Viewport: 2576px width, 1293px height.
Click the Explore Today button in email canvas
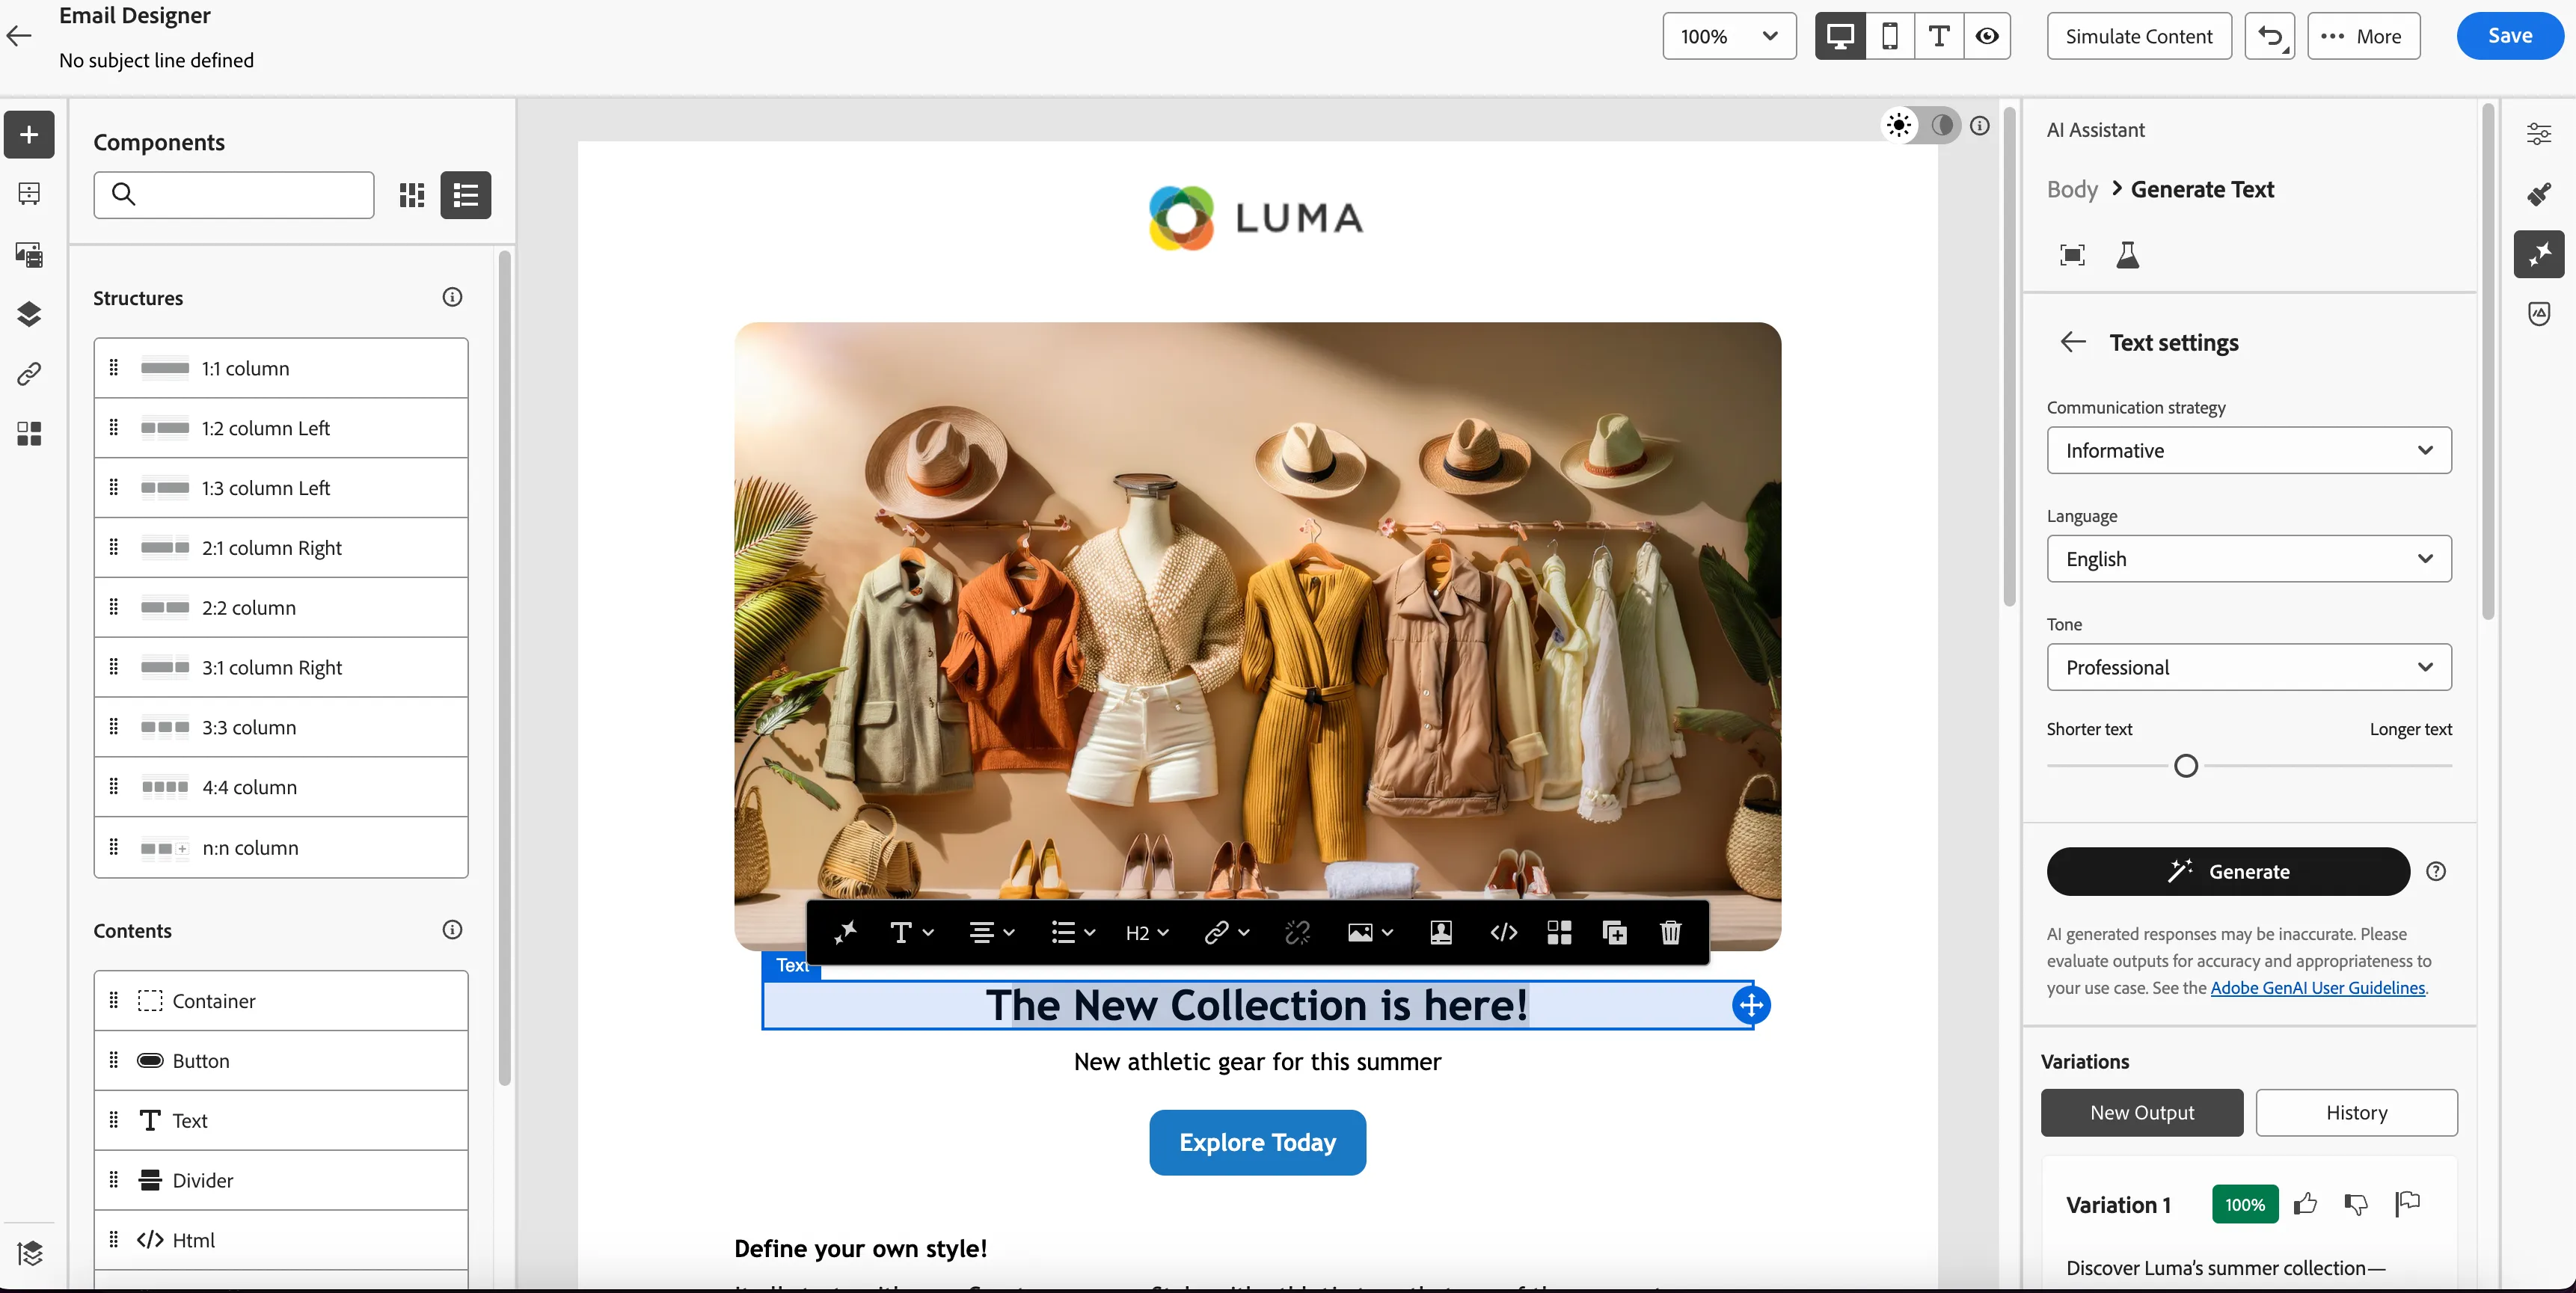(1257, 1142)
